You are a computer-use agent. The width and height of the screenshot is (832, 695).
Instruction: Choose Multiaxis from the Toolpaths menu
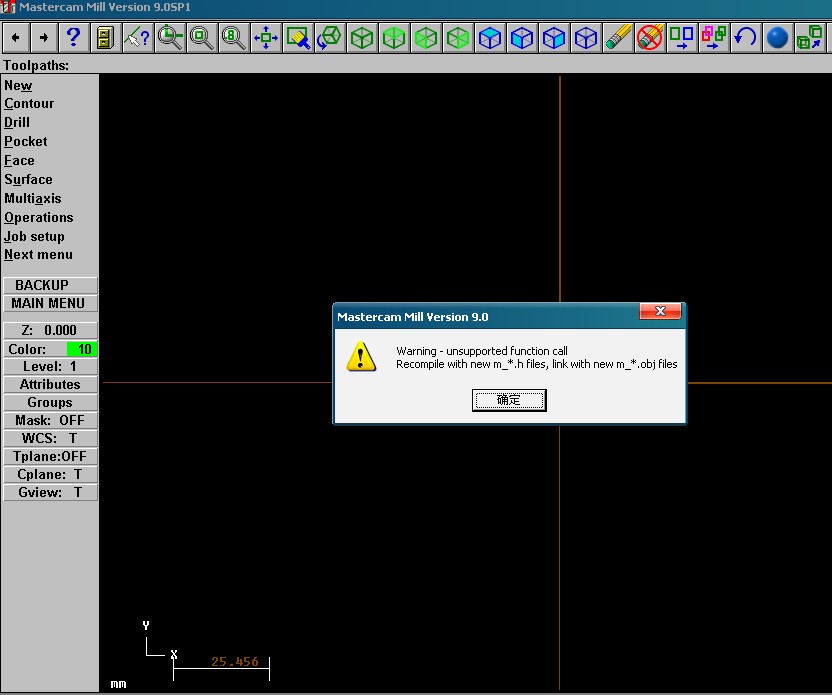pyautogui.click(x=33, y=198)
